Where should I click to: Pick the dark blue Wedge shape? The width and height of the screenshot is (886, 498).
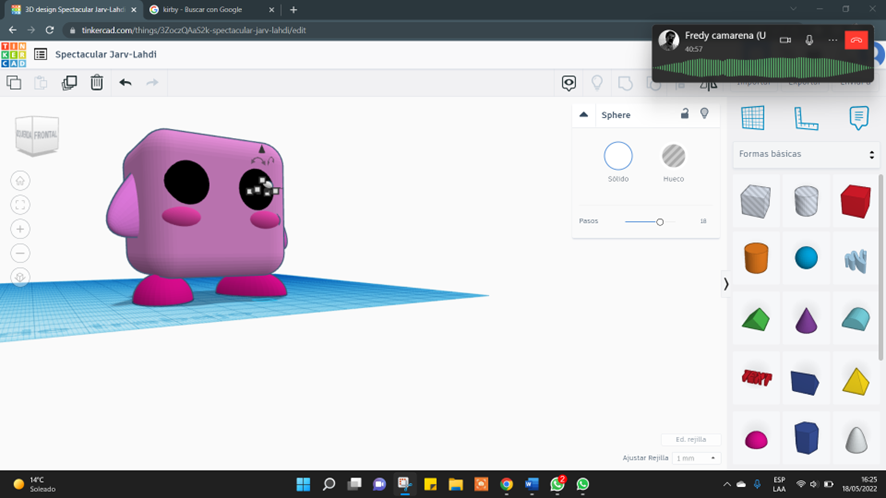pyautogui.click(x=806, y=382)
